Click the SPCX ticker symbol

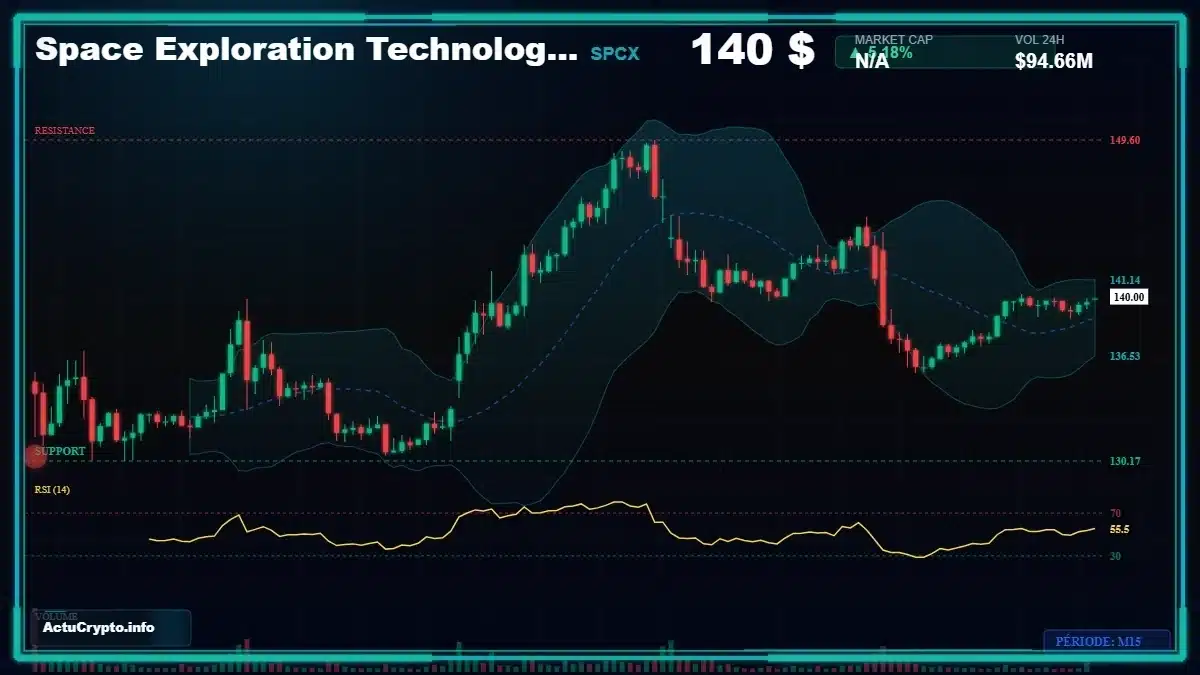(x=614, y=53)
